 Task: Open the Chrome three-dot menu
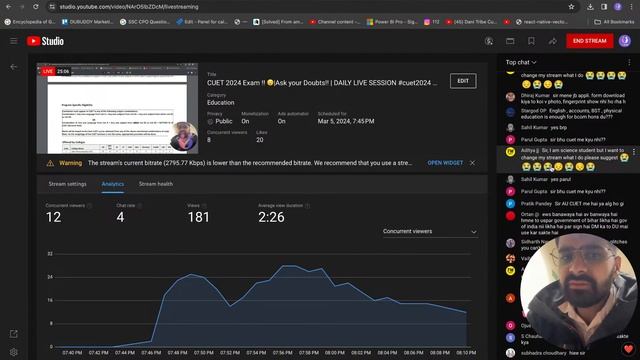(x=631, y=7)
